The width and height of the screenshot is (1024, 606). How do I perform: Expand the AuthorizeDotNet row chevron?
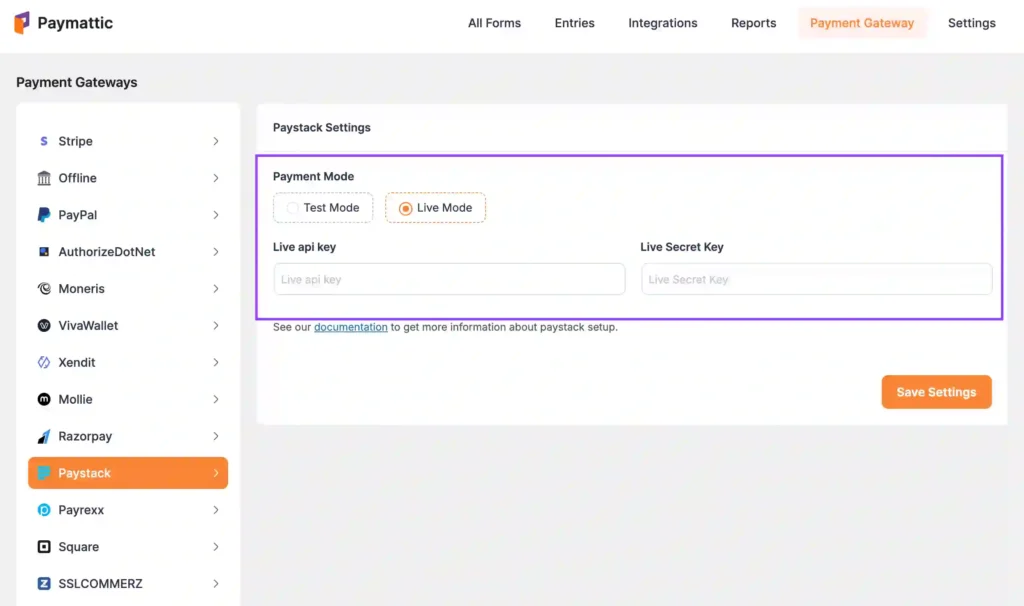click(x=216, y=251)
